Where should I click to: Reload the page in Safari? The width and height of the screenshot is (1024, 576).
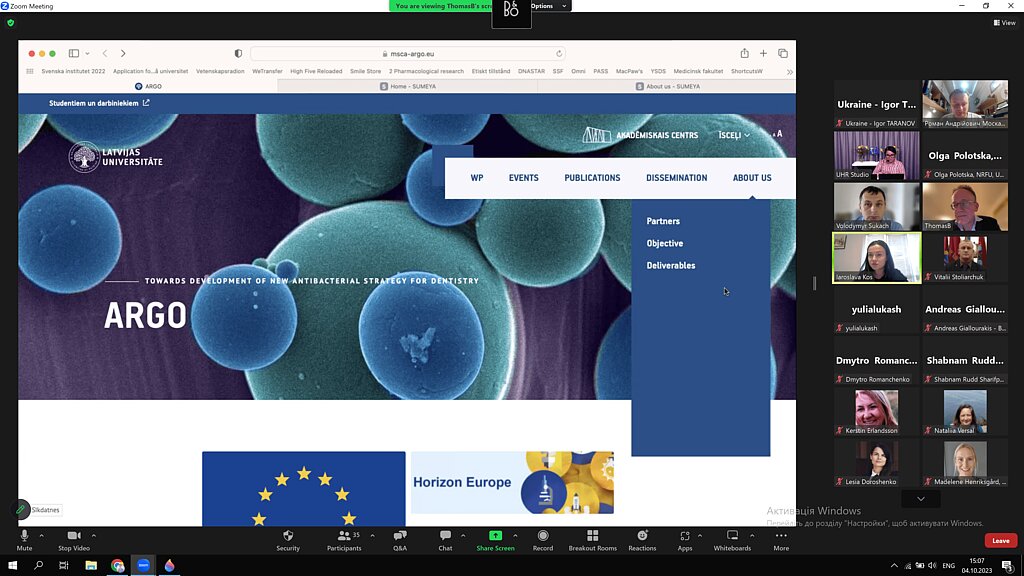[559, 54]
